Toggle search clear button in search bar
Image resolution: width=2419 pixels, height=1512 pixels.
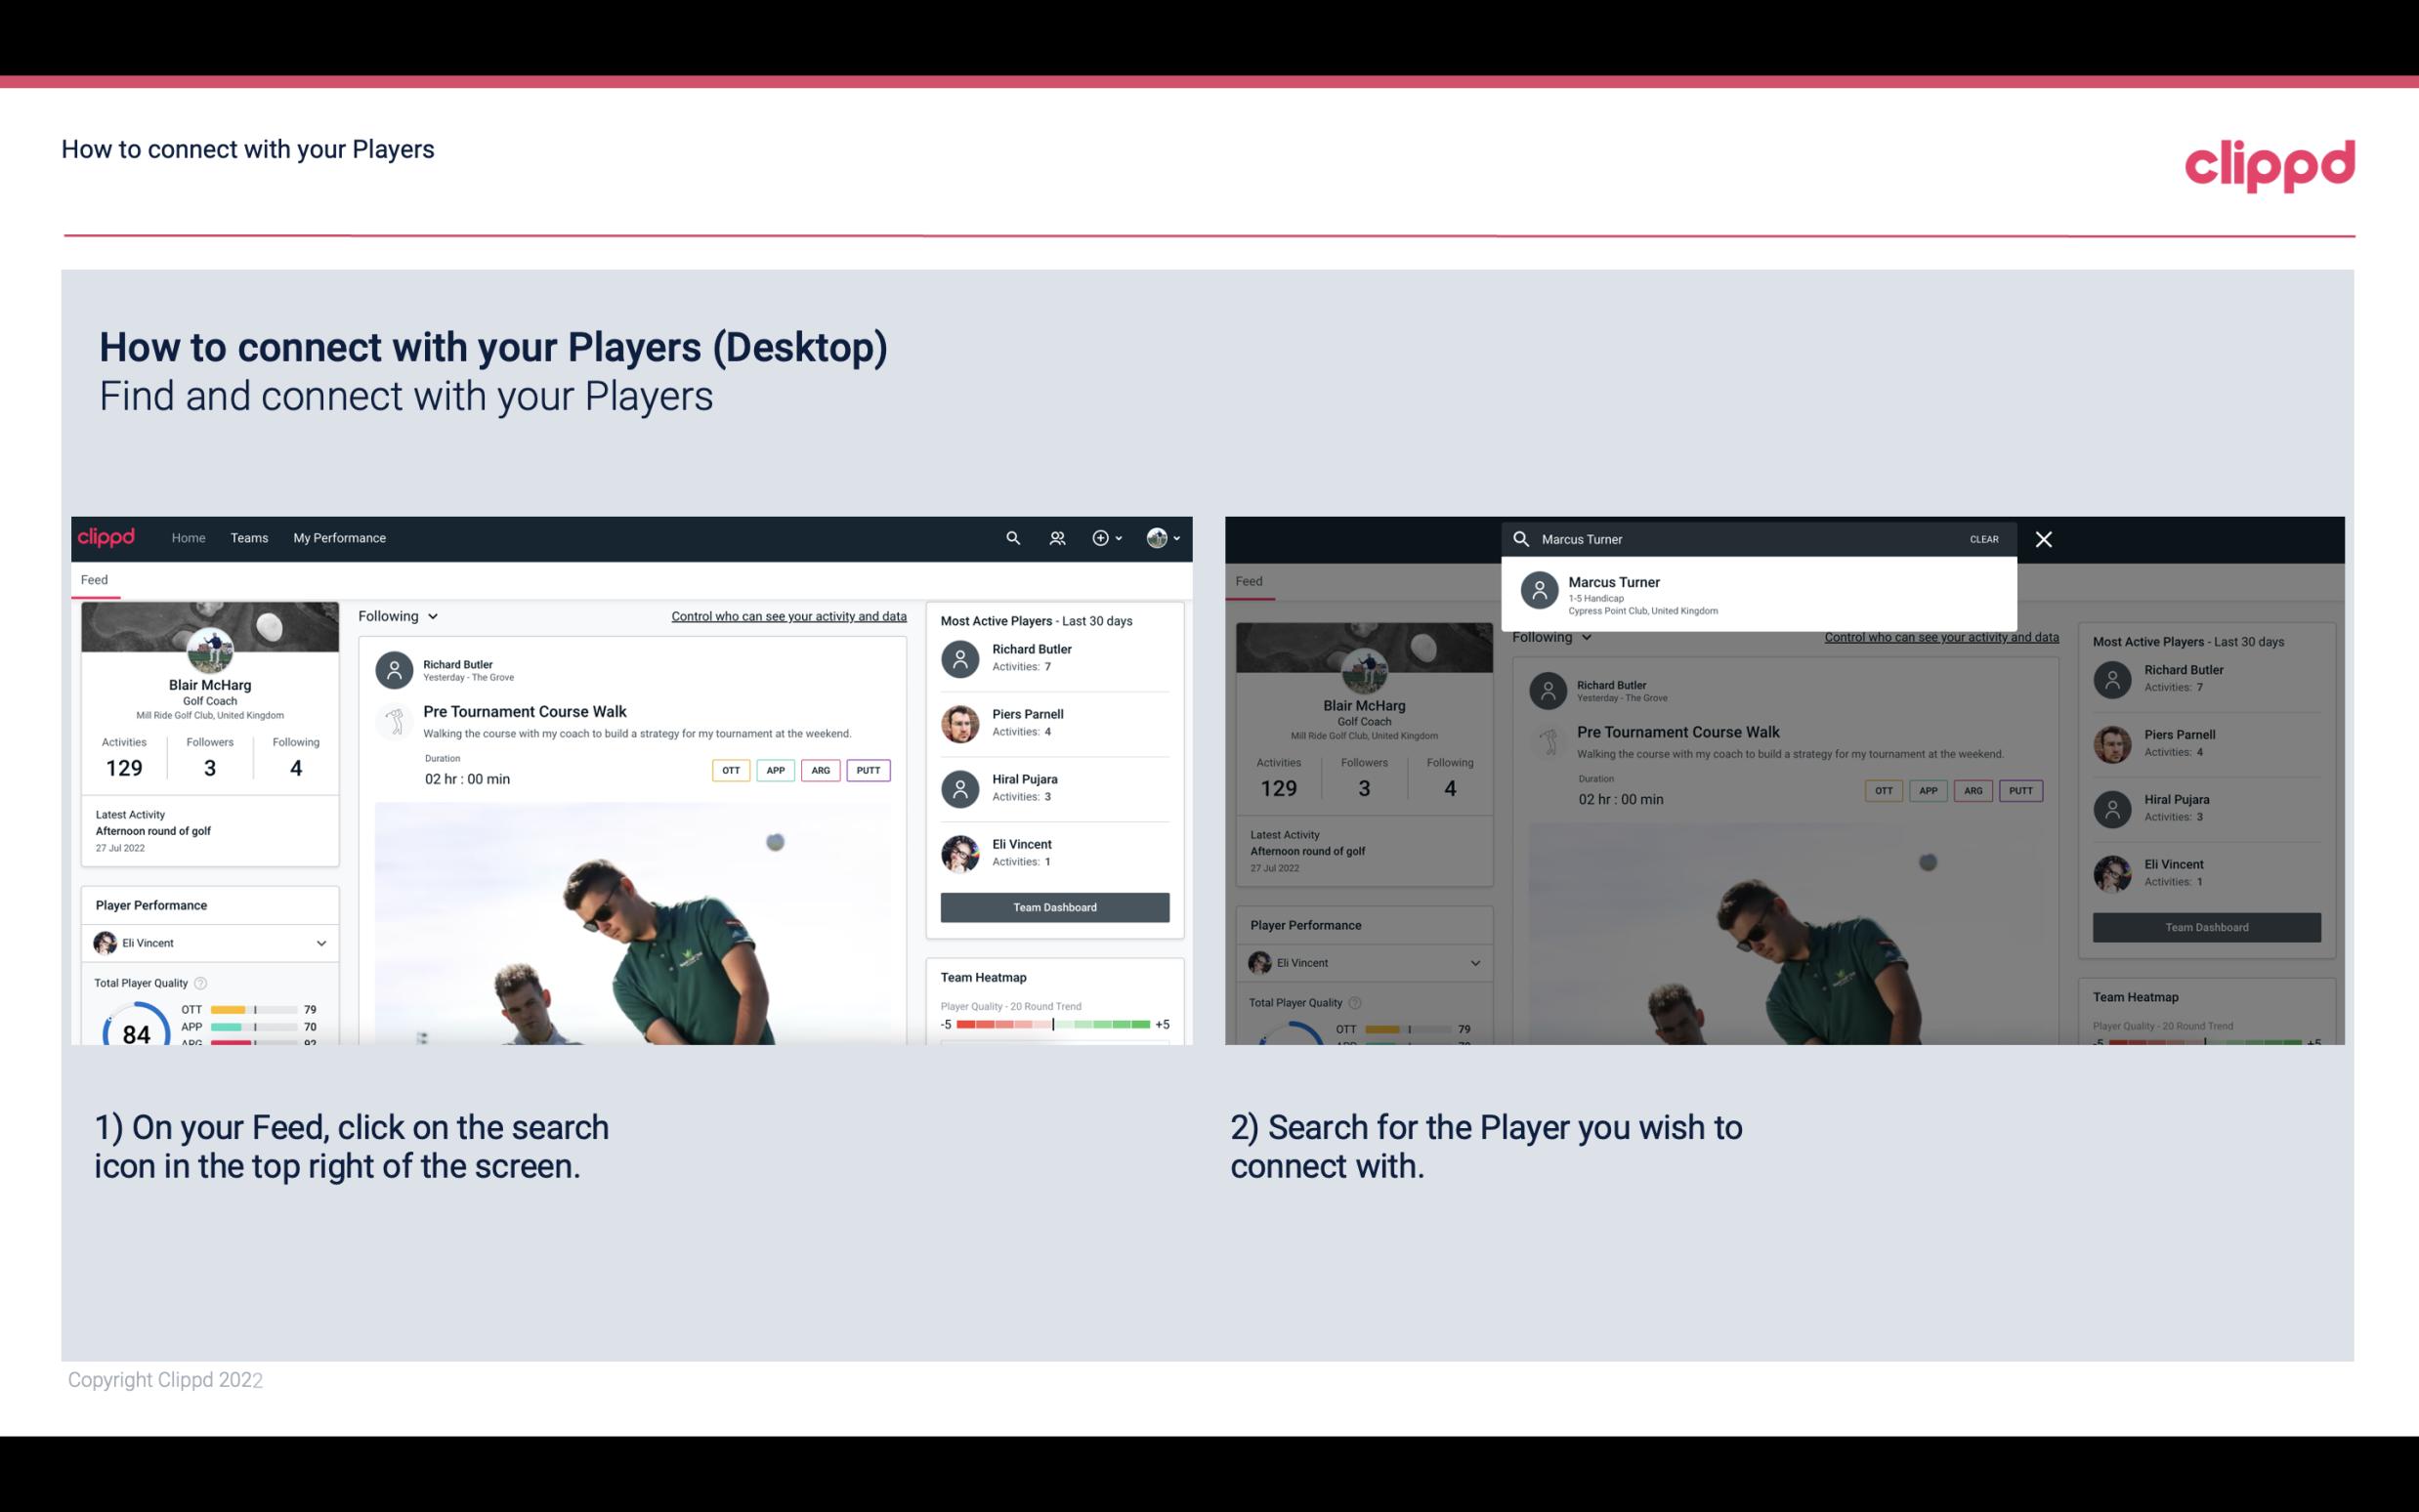[1983, 538]
